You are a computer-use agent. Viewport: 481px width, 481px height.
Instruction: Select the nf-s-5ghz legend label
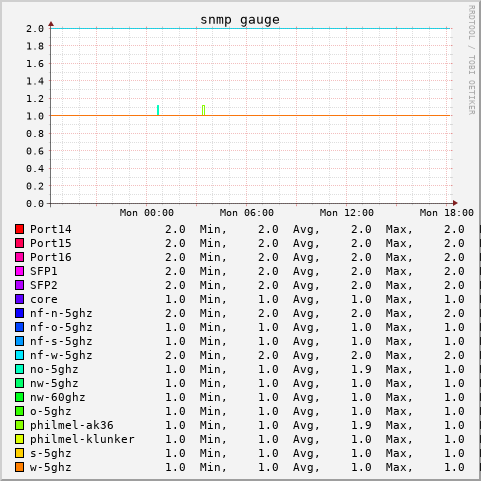click(61, 342)
